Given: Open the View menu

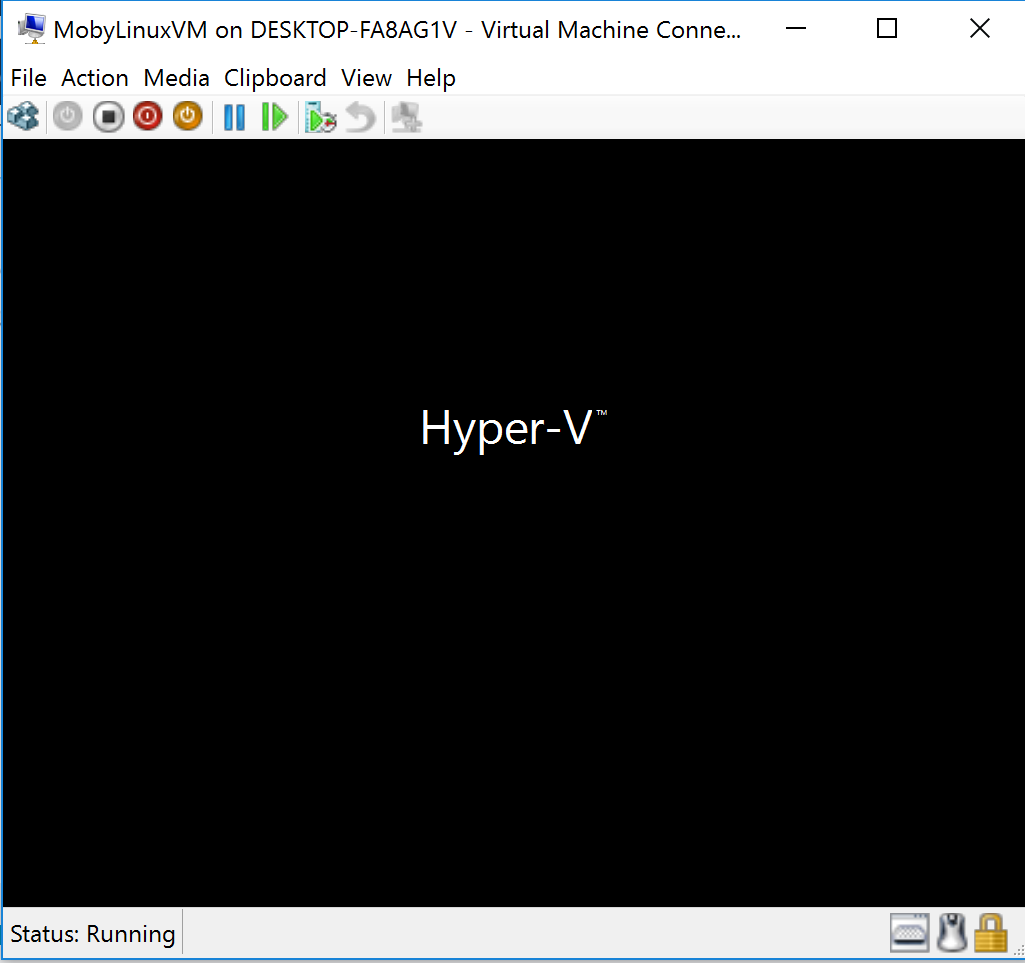Looking at the screenshot, I should [366, 78].
